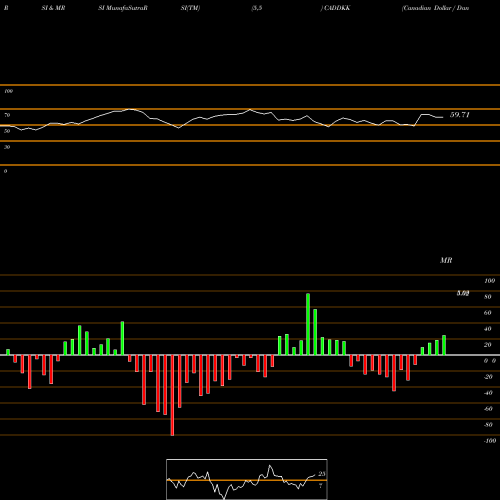Select the MR panel title label
The width and height of the screenshot is (500, 500).
point(446,260)
